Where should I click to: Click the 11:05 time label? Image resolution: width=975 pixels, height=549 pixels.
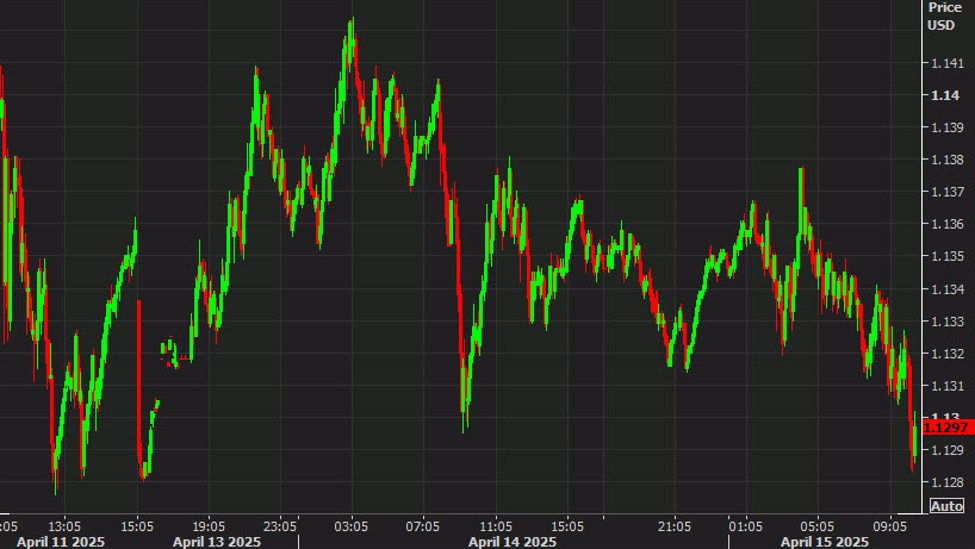tap(496, 527)
